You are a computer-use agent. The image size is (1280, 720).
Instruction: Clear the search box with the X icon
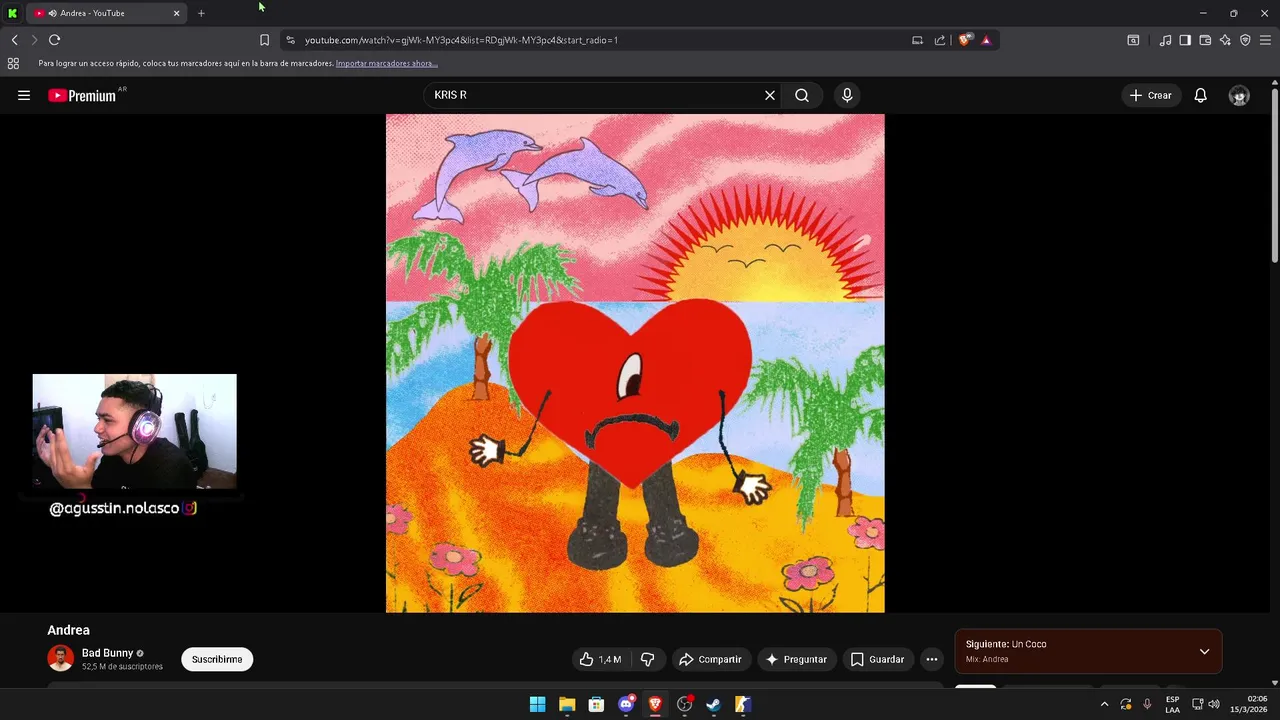pos(770,95)
